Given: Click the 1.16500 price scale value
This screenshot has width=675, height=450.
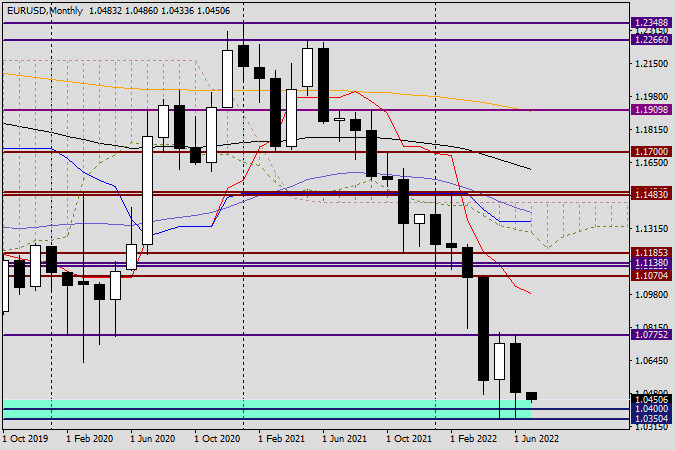Looking at the screenshot, I should [652, 163].
